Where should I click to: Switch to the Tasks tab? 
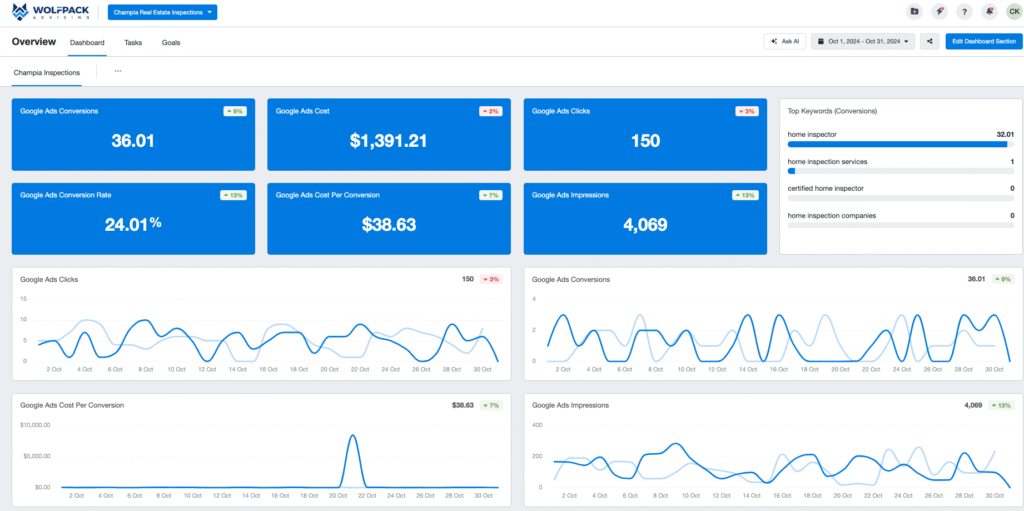(133, 42)
